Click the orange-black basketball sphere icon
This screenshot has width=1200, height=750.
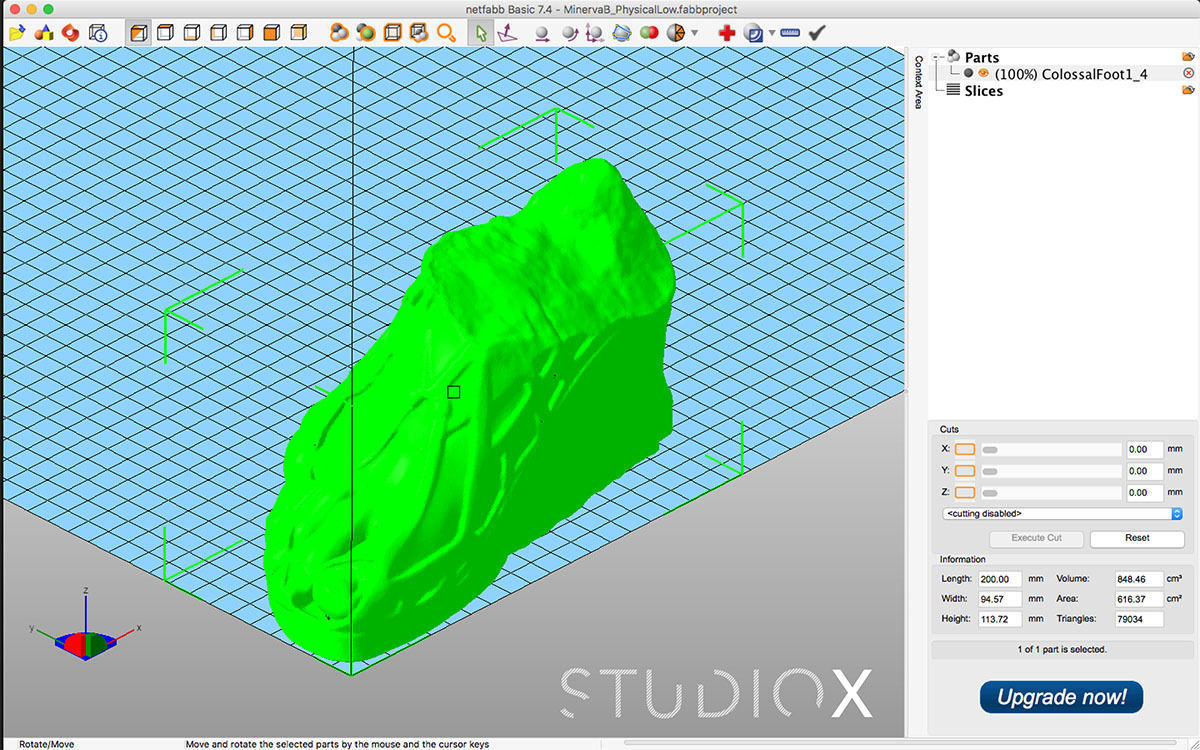pos(676,33)
